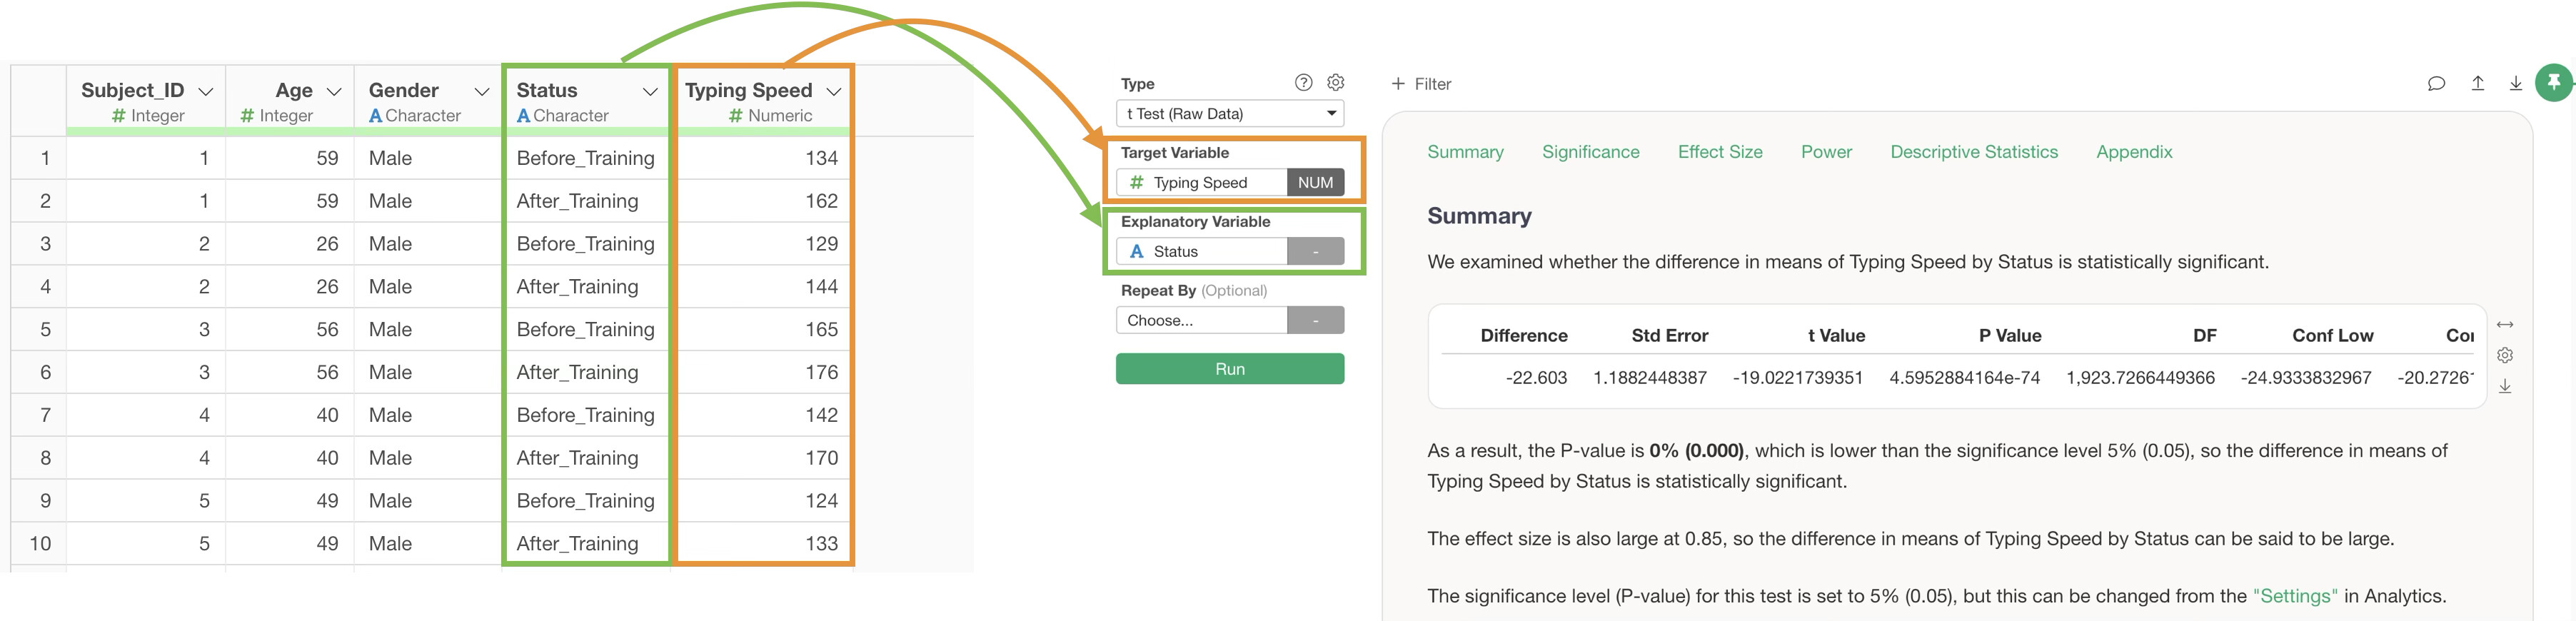
Task: Open the summary table settings gear
Action: [2504, 355]
